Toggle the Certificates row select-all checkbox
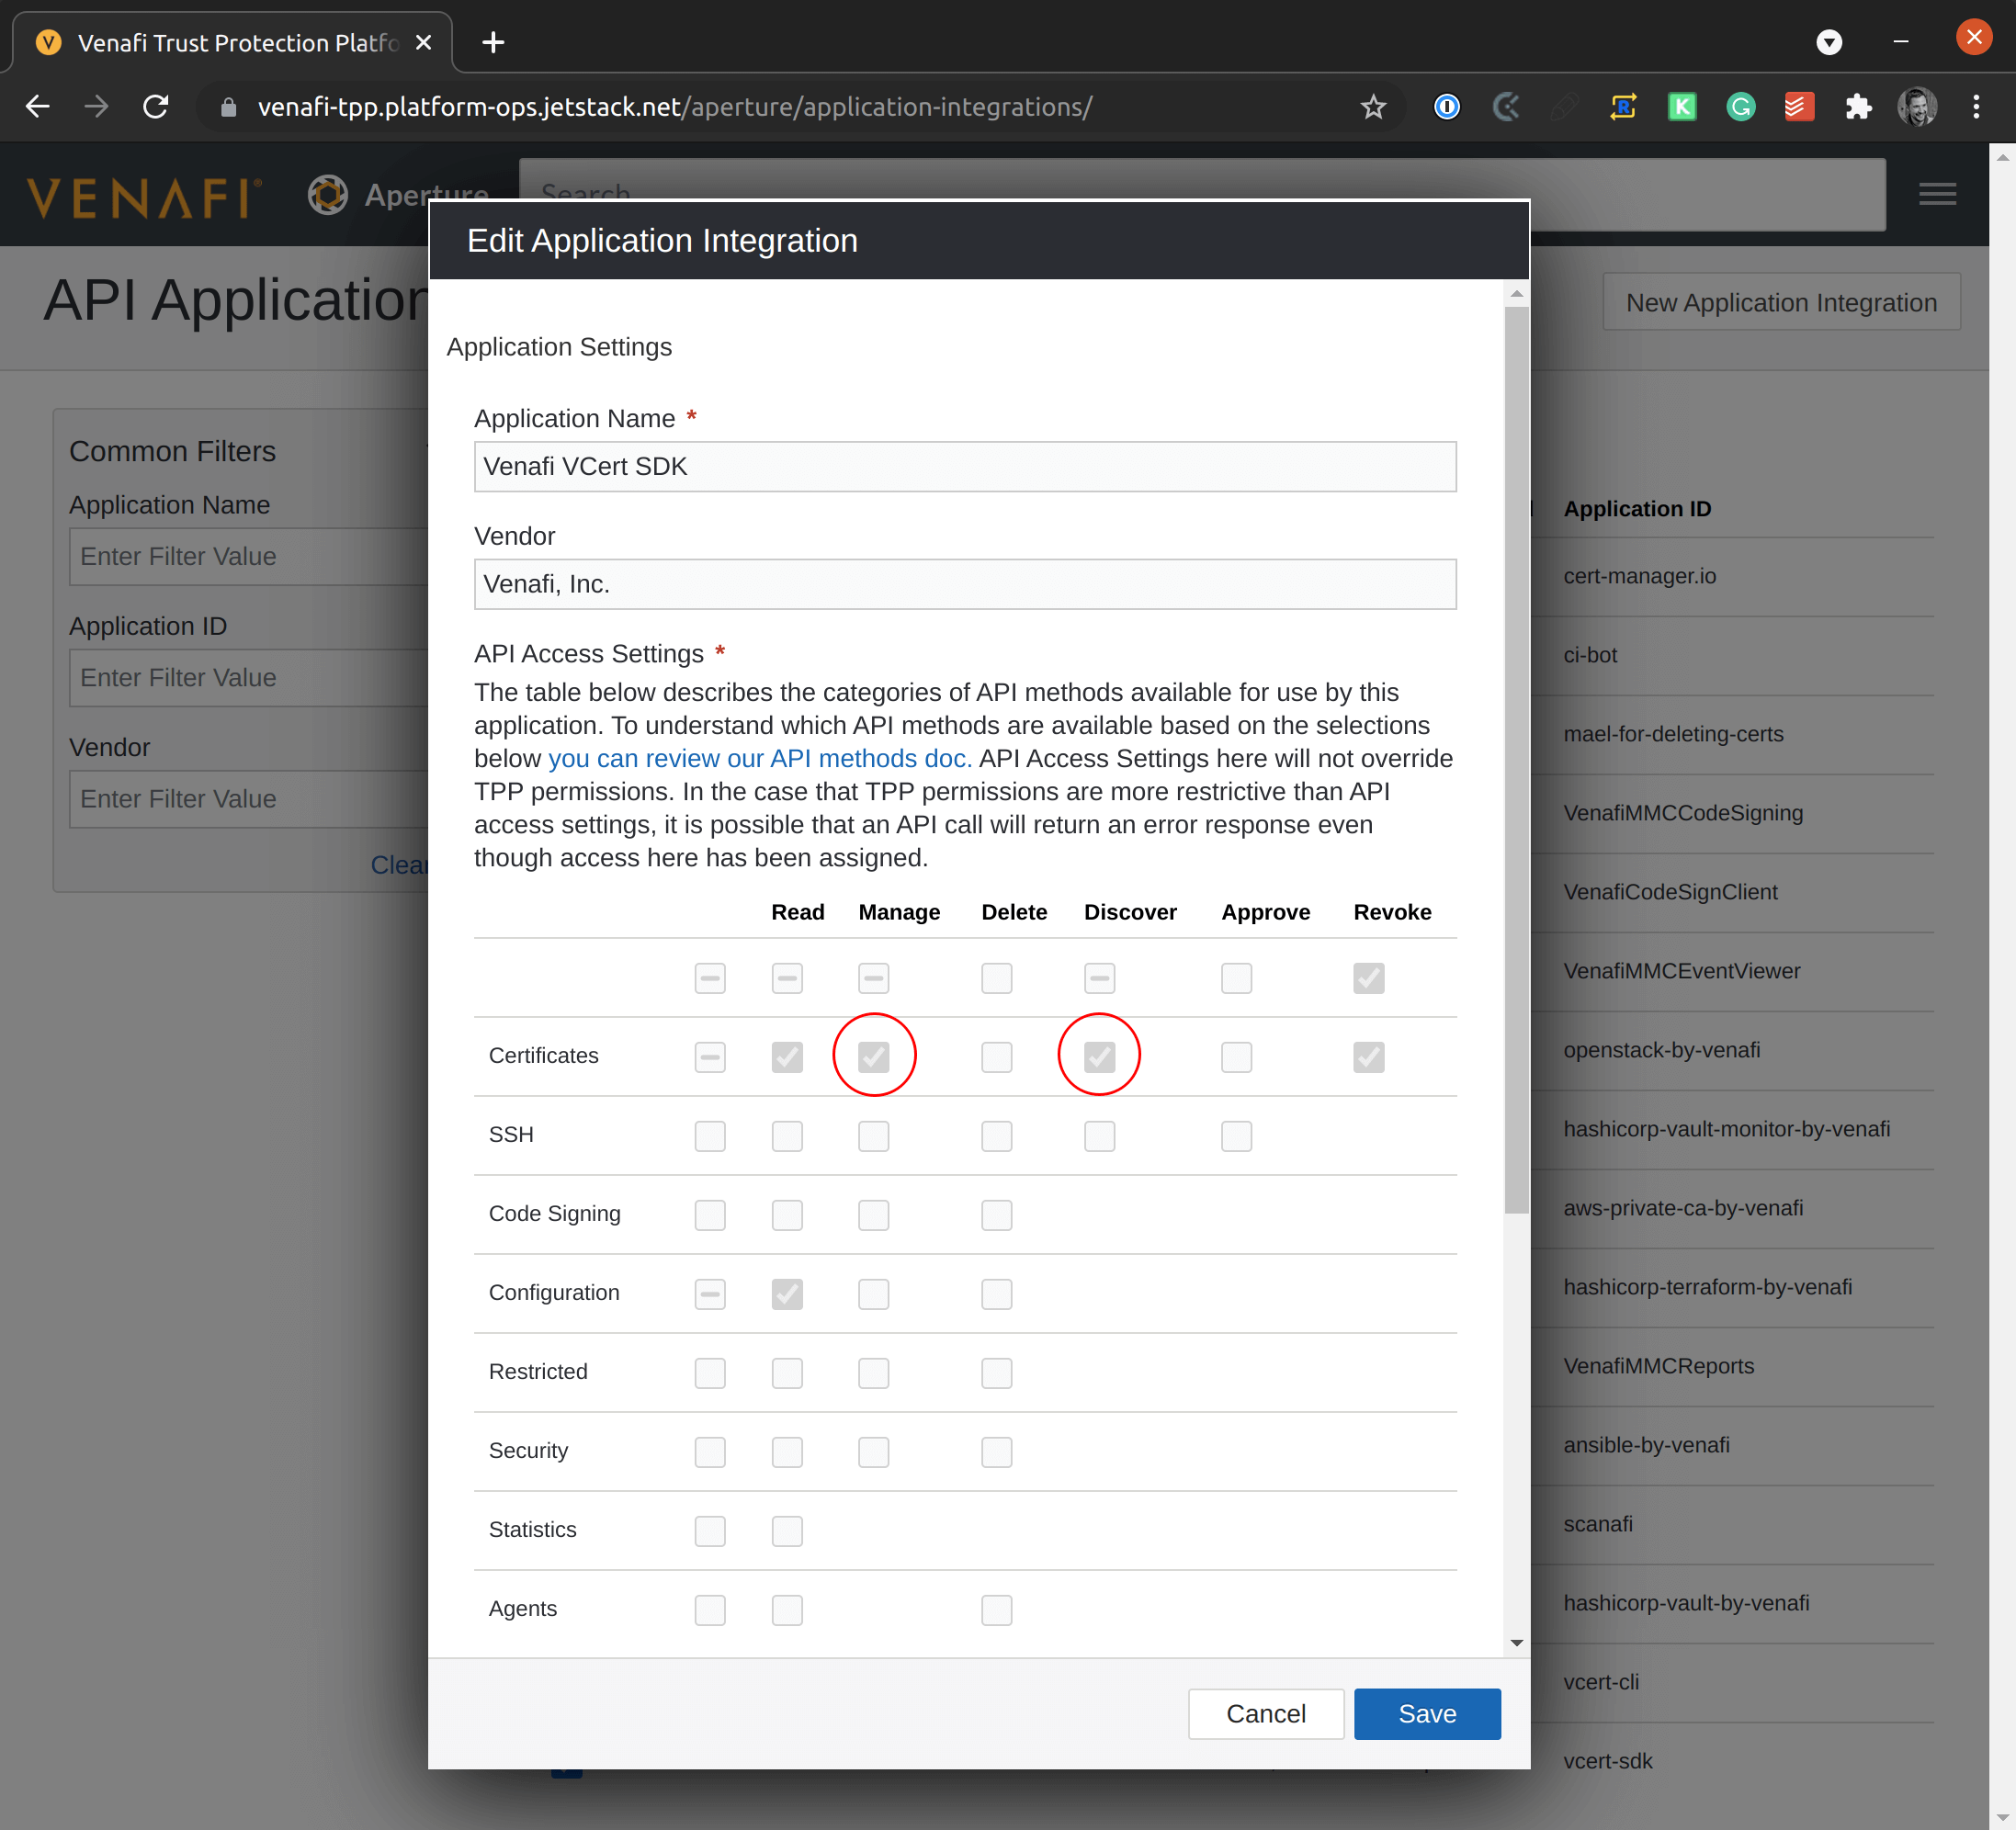The width and height of the screenshot is (2016, 1830). (710, 1056)
